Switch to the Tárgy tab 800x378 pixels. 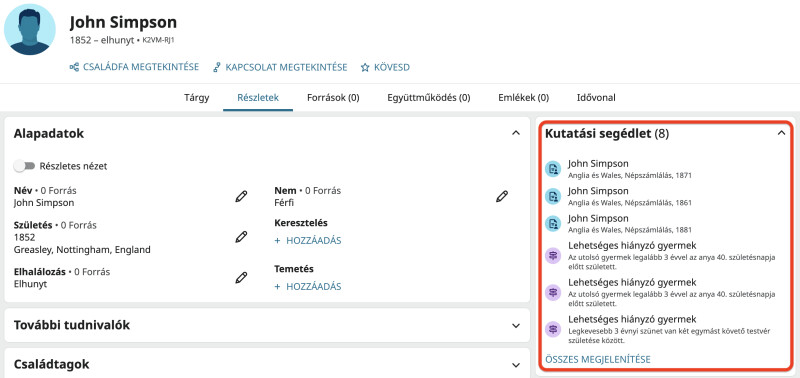pyautogui.click(x=196, y=97)
